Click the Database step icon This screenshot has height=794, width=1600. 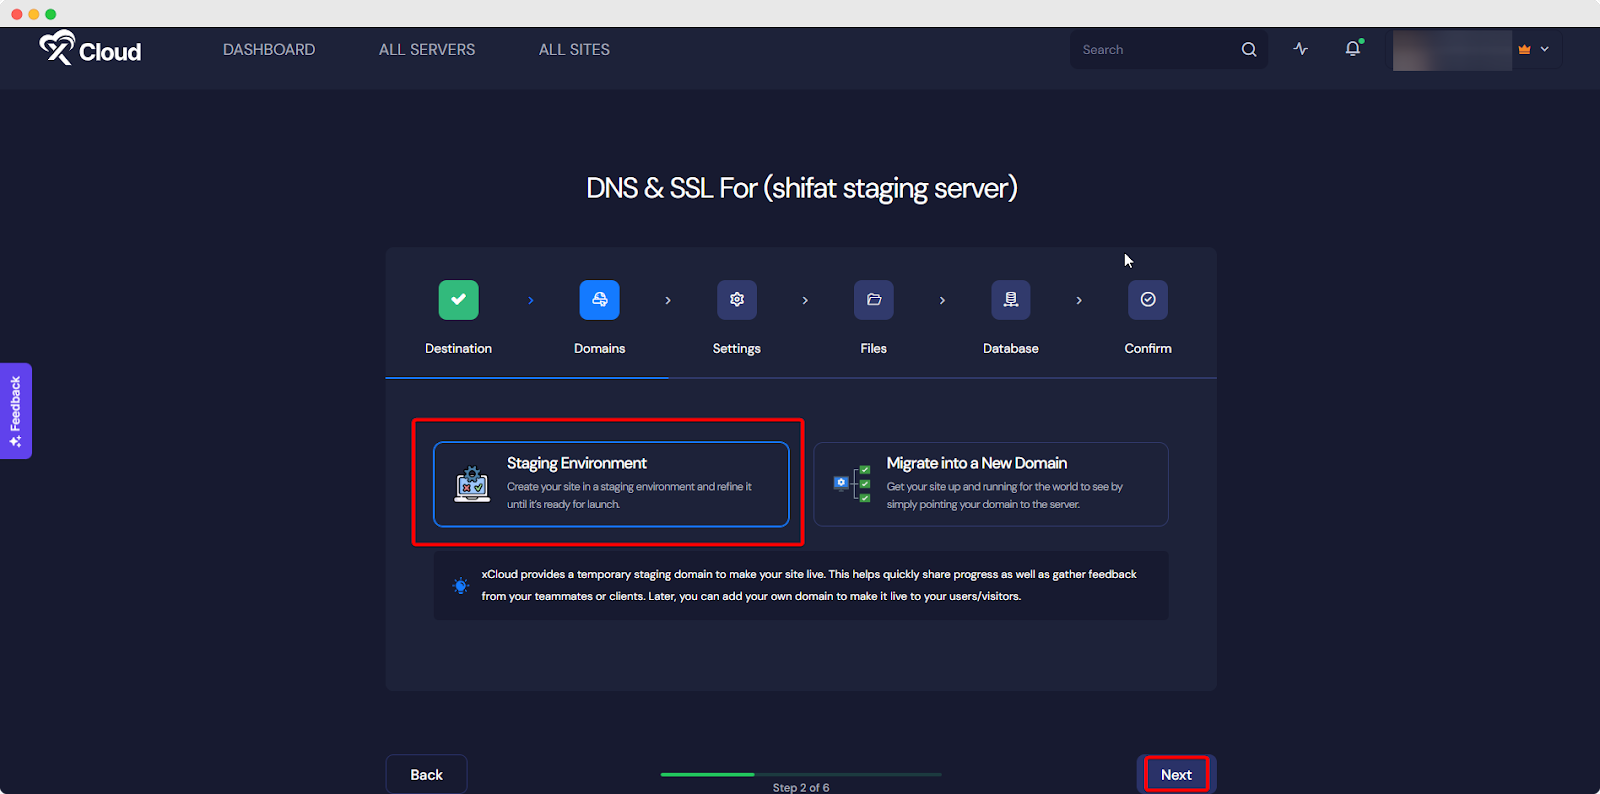1011,300
